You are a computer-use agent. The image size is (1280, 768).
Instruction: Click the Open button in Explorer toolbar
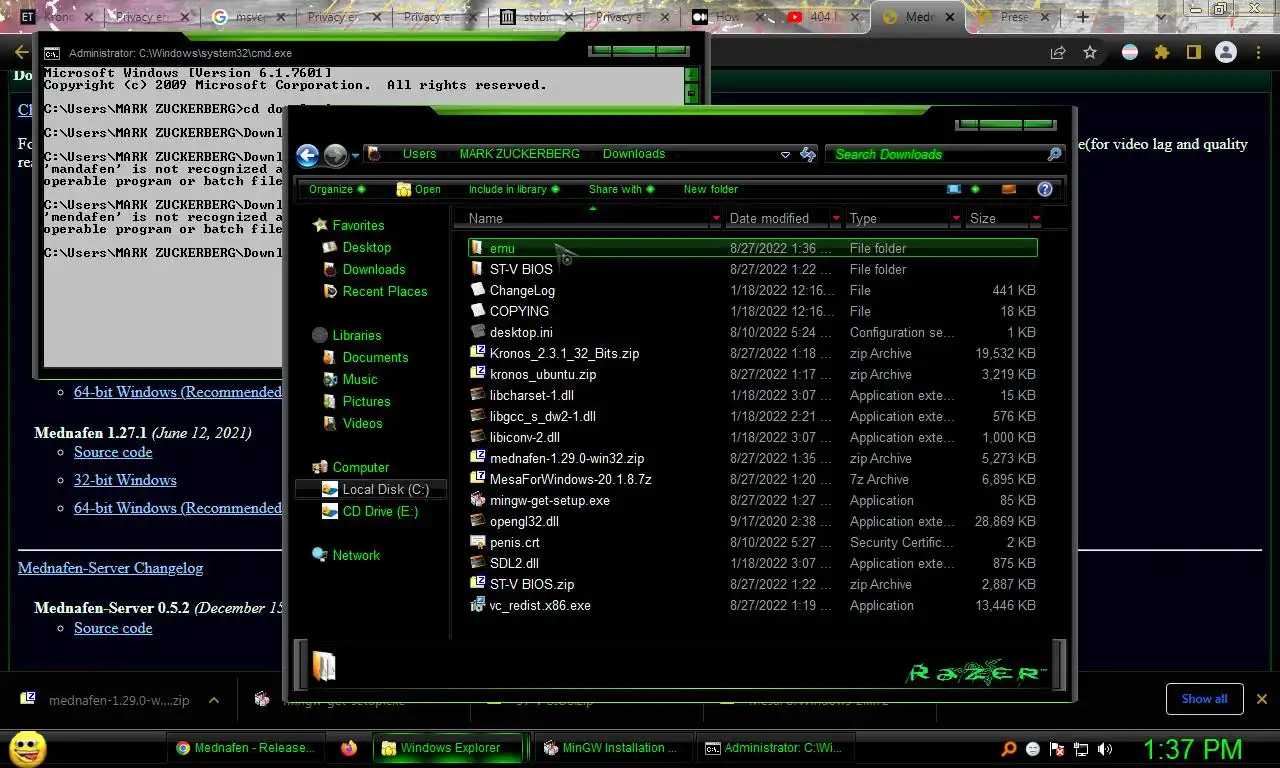(x=418, y=189)
